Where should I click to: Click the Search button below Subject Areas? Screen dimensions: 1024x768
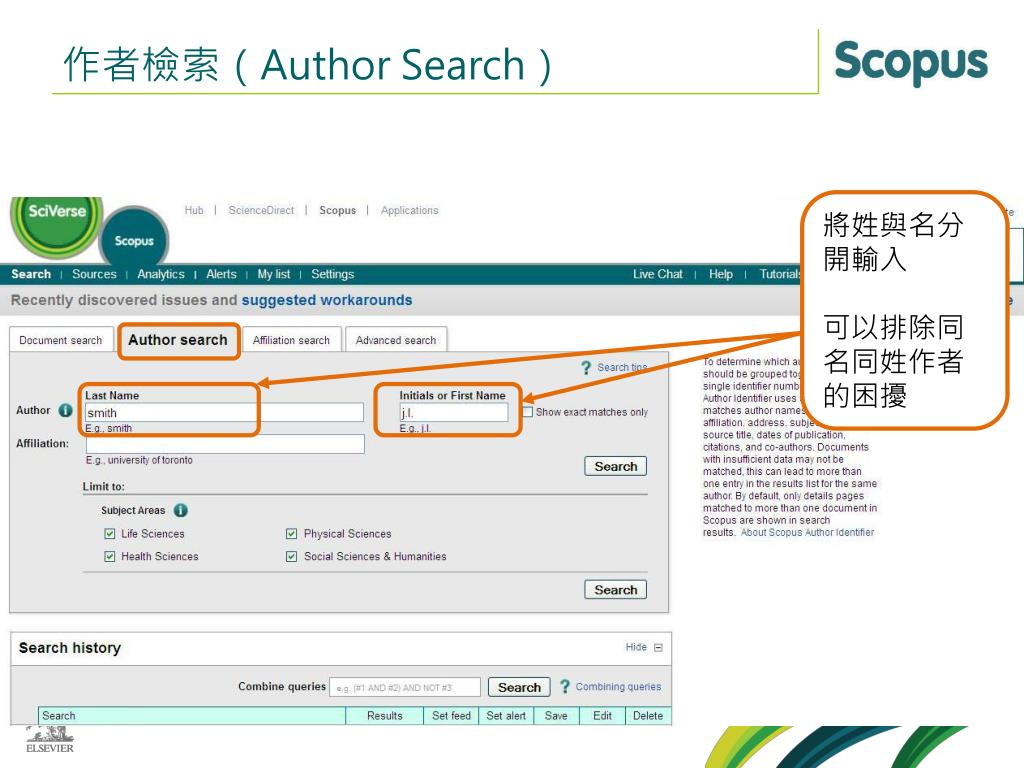615,590
